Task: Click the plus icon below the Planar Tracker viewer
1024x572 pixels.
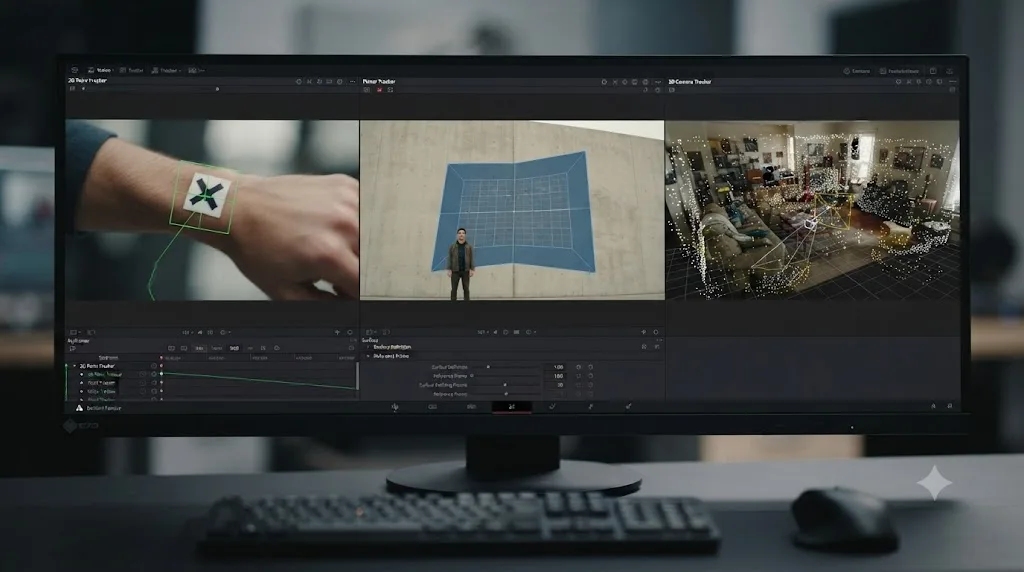Action: (x=643, y=332)
